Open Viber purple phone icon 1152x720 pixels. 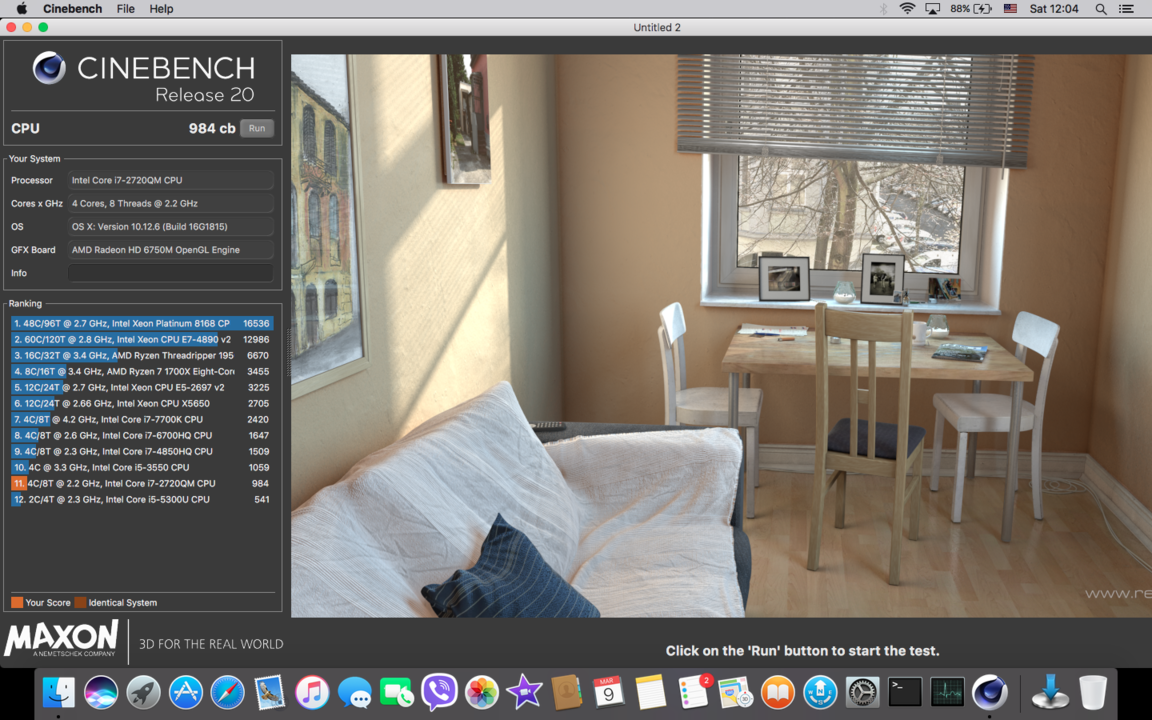point(439,692)
